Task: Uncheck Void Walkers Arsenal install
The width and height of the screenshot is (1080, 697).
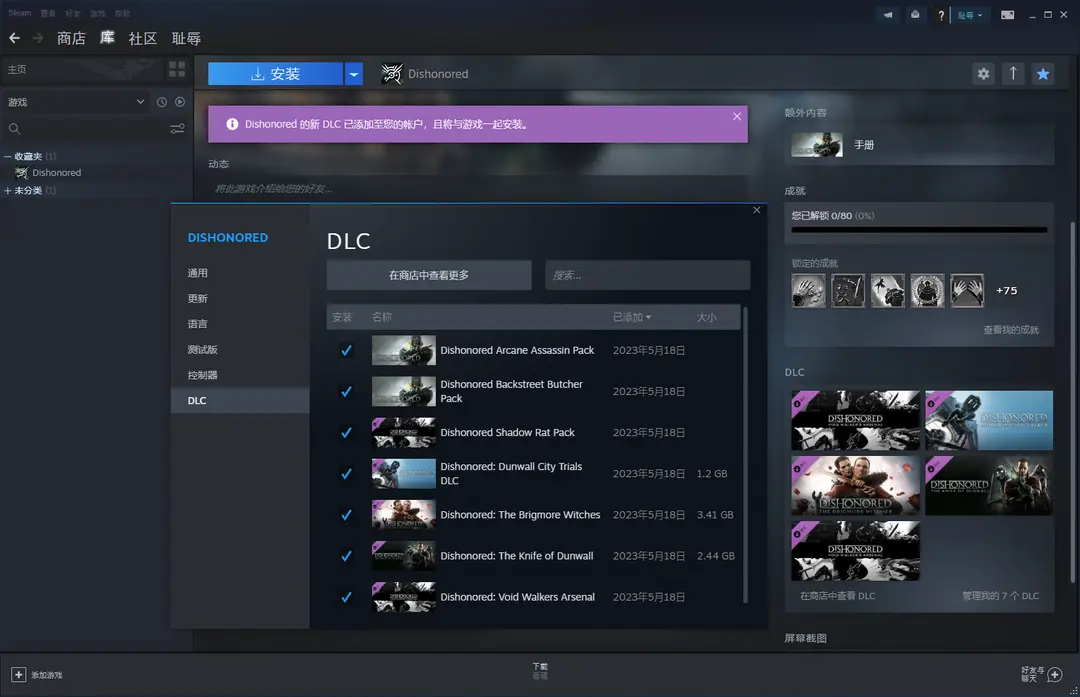Action: pyautogui.click(x=346, y=597)
